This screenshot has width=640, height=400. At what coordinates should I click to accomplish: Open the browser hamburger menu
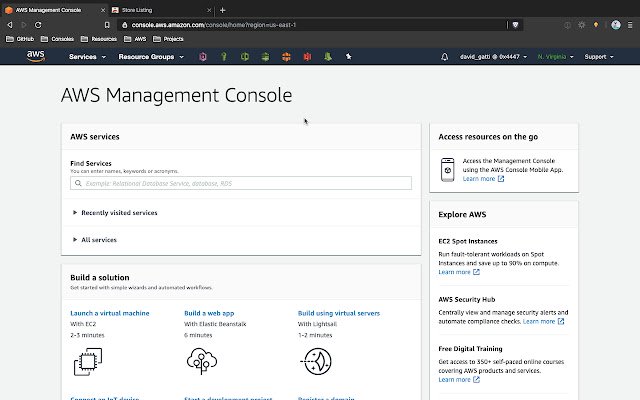pos(630,25)
